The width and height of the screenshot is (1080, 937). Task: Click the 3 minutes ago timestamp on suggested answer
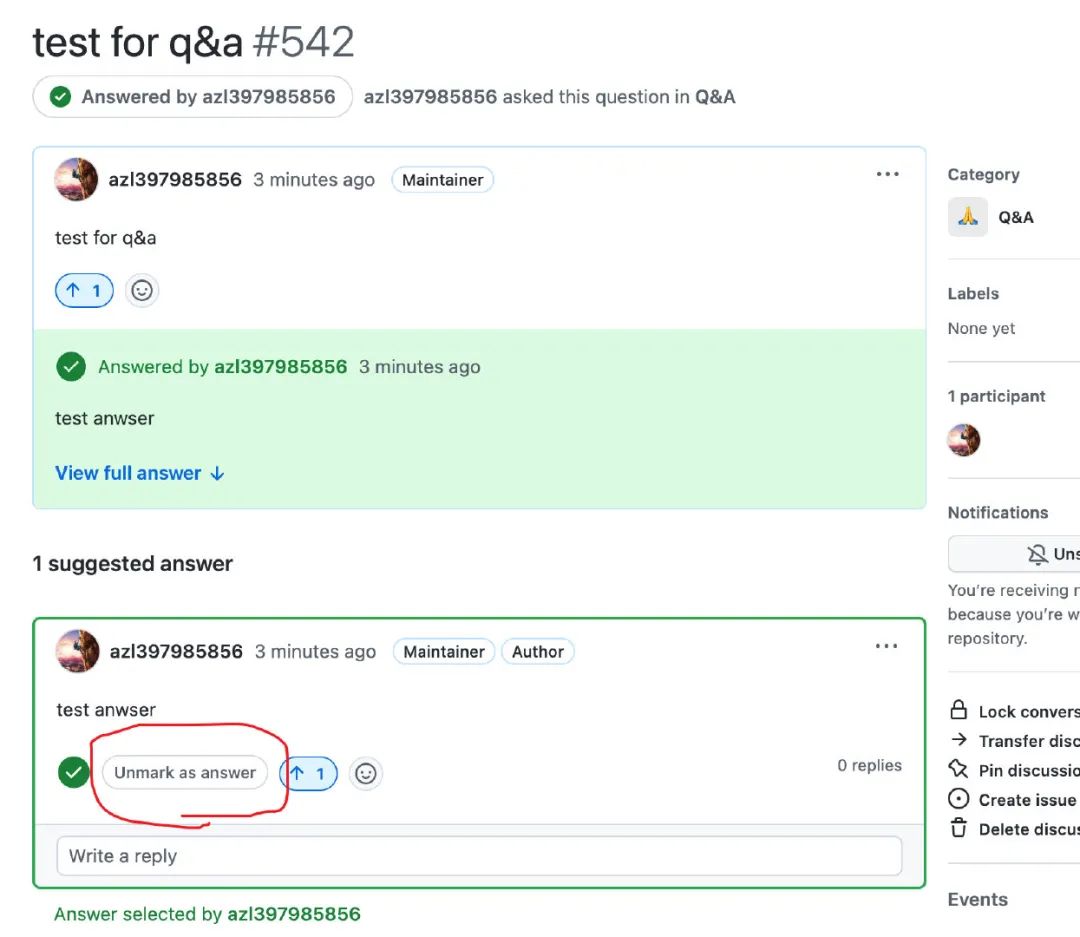pos(315,652)
